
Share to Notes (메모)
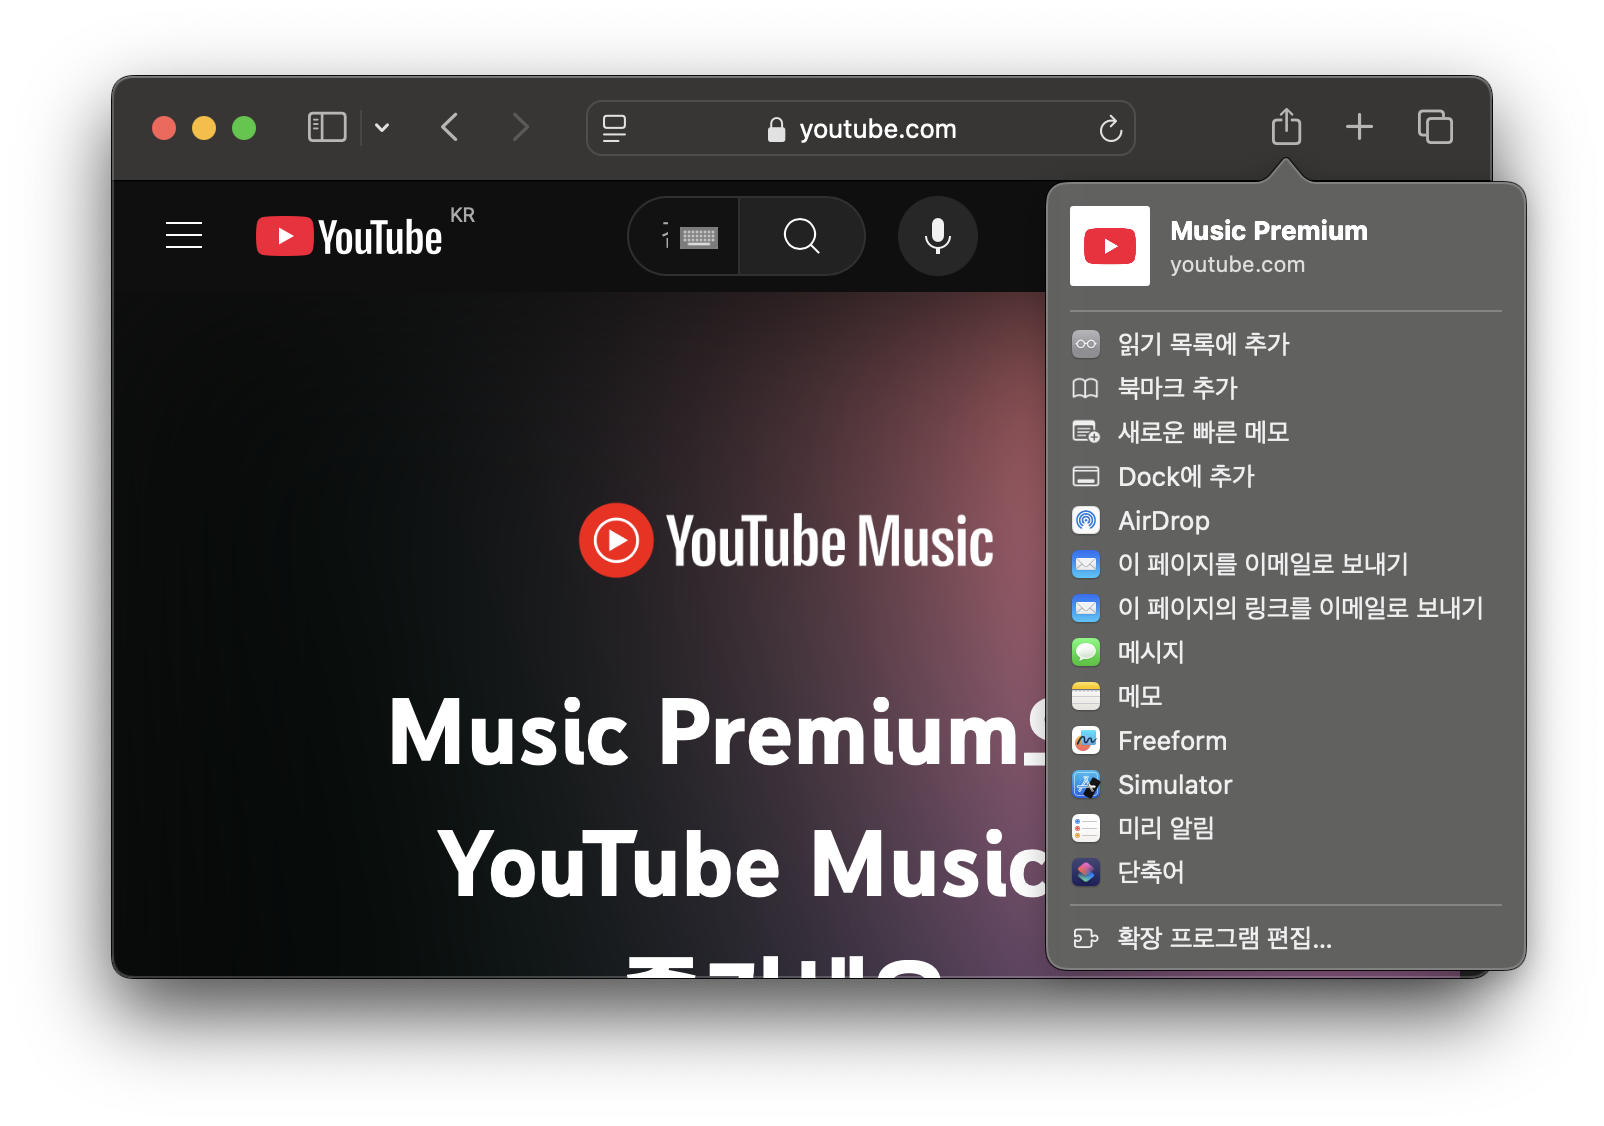coord(1286,696)
